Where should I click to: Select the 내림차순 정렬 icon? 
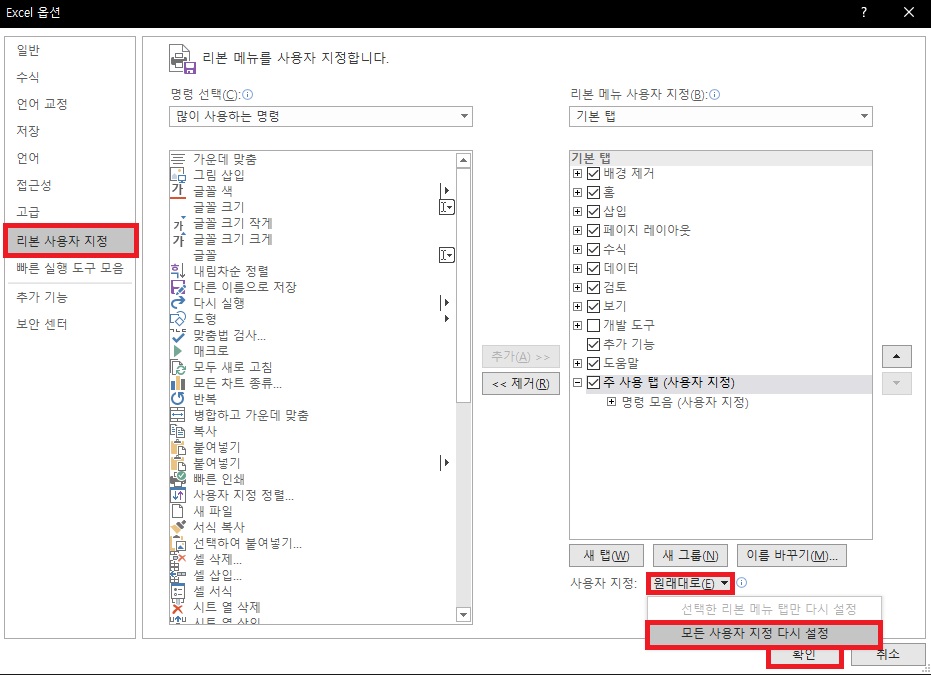(x=178, y=271)
